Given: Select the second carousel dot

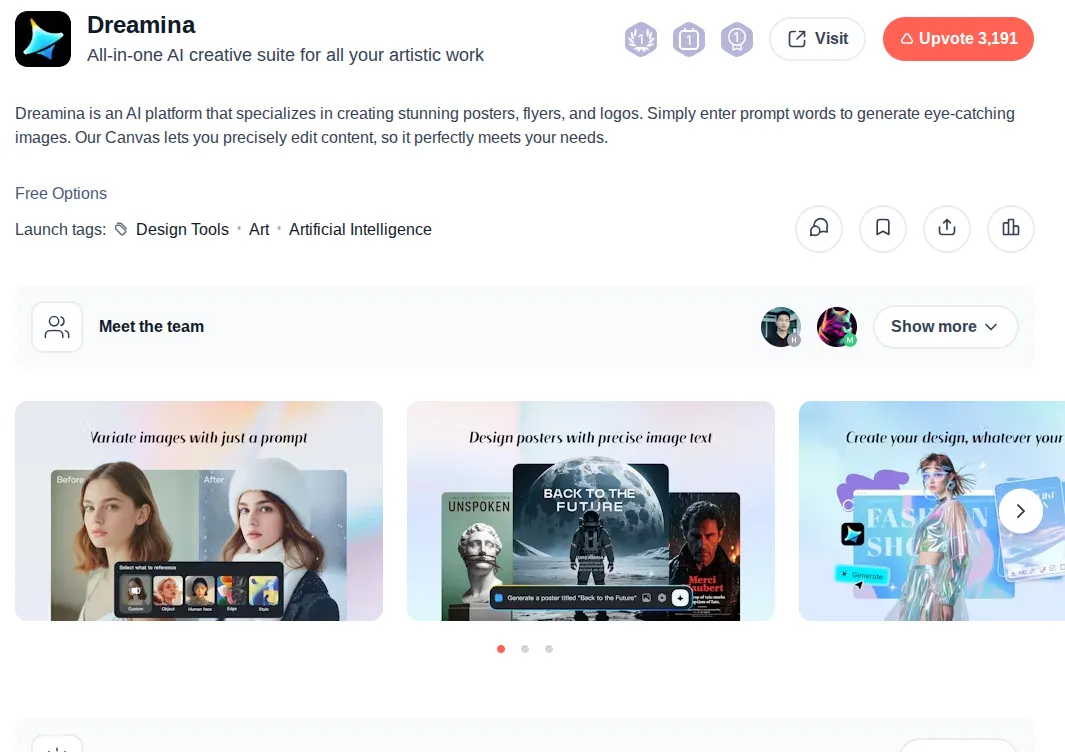Looking at the screenshot, I should [525, 649].
